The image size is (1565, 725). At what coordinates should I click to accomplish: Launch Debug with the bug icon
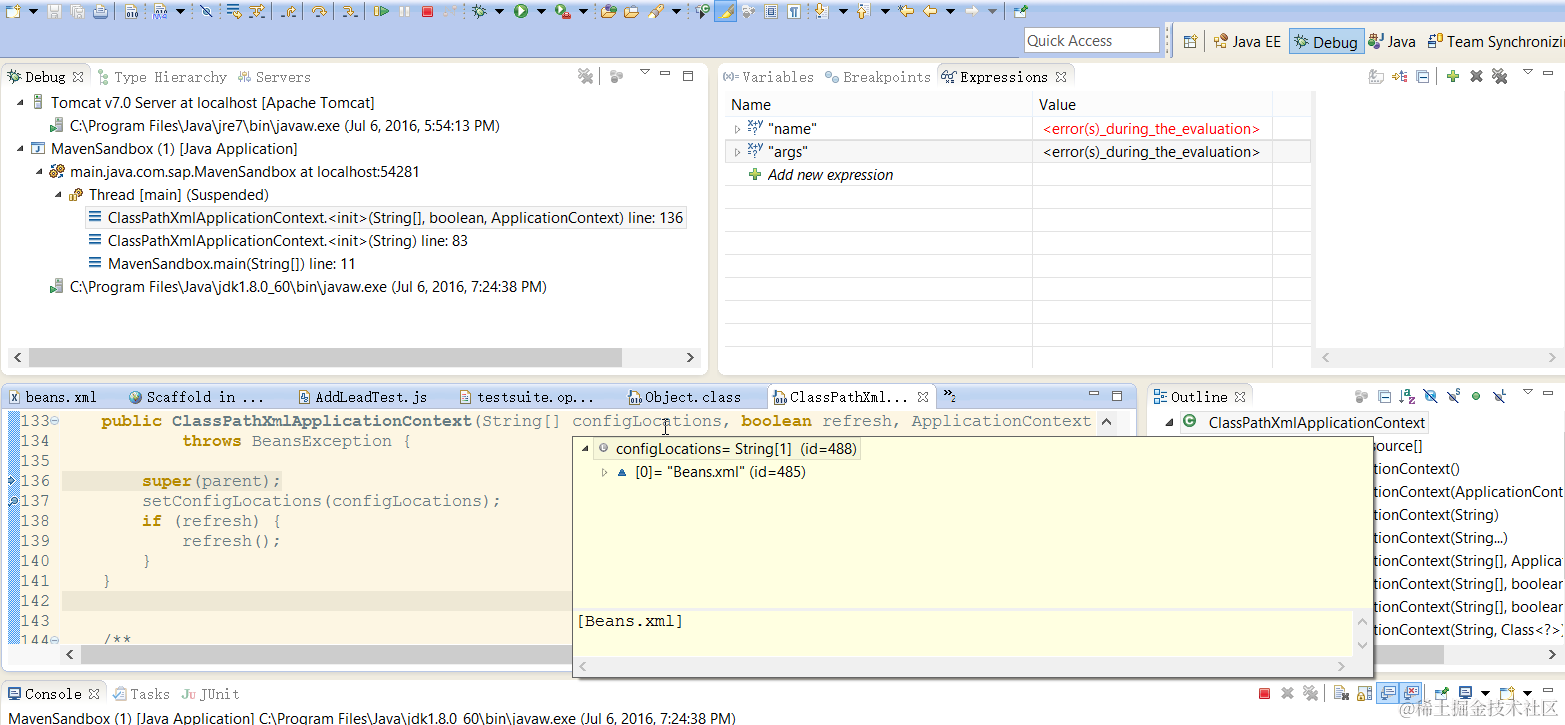coord(478,11)
